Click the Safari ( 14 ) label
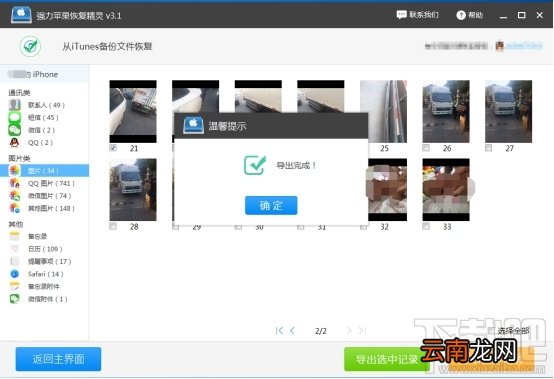This screenshot has height=379, width=554. coord(46,274)
